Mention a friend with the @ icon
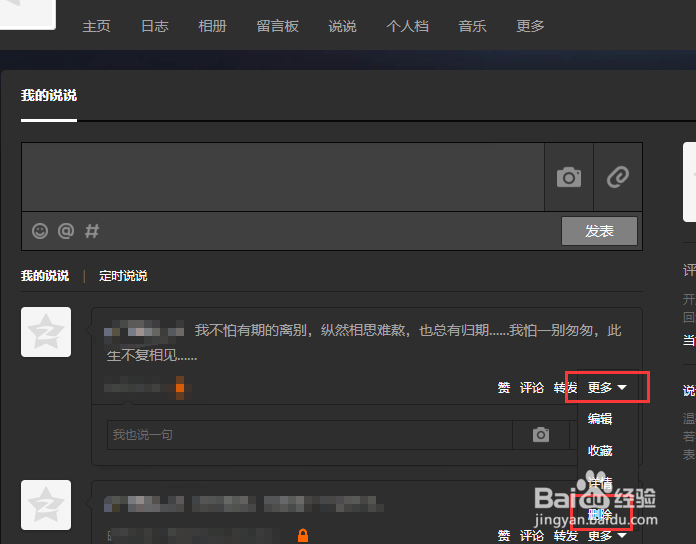Viewport: 696px width, 544px height. (x=66, y=231)
